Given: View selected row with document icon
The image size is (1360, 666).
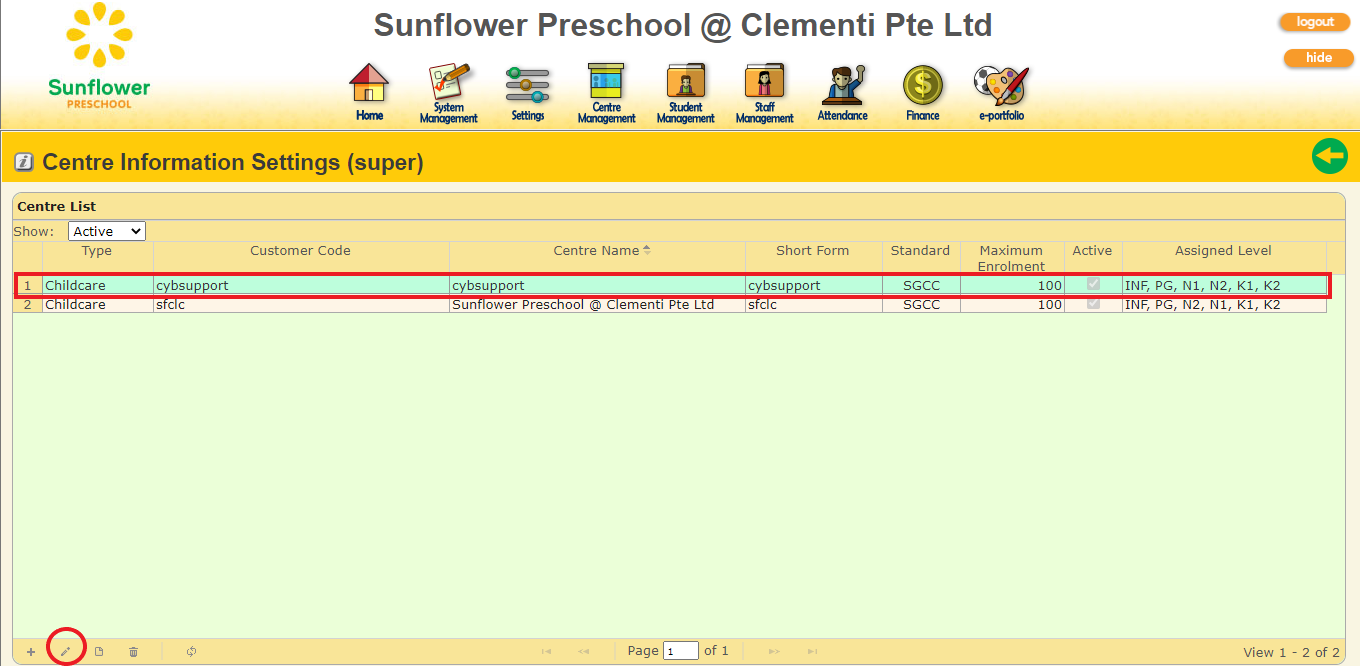Looking at the screenshot, I should coord(99,652).
